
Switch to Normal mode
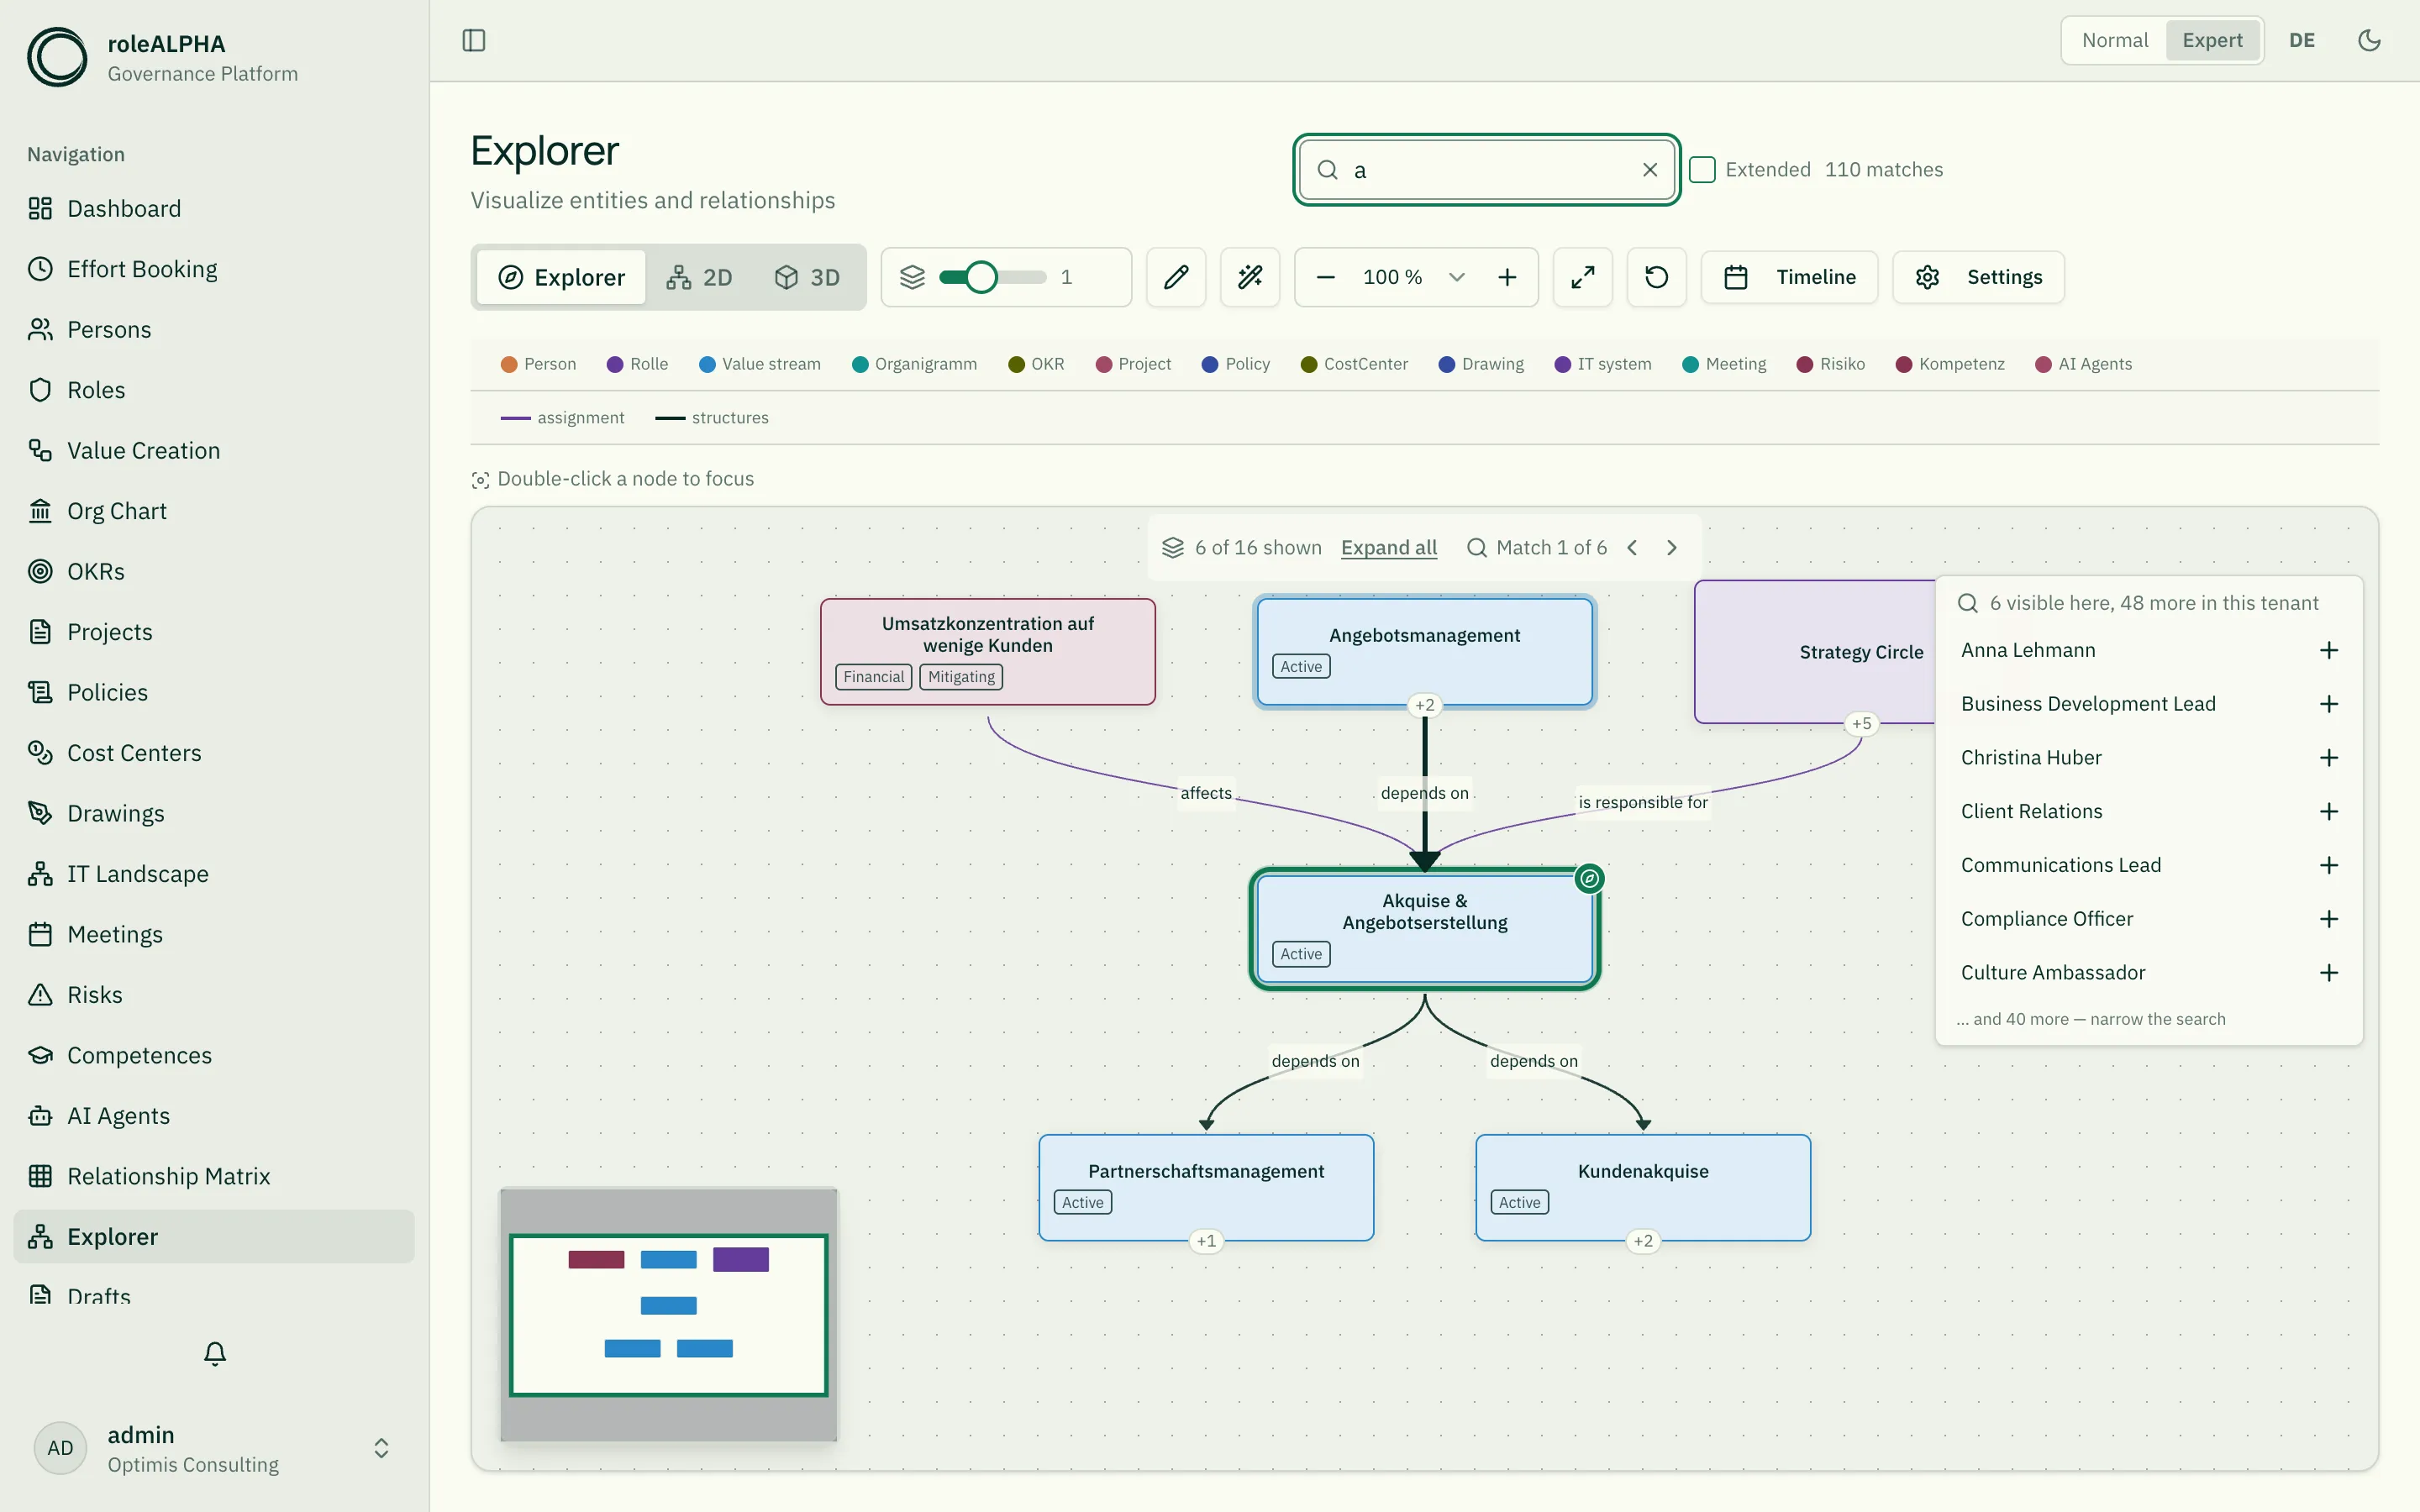pos(2115,40)
